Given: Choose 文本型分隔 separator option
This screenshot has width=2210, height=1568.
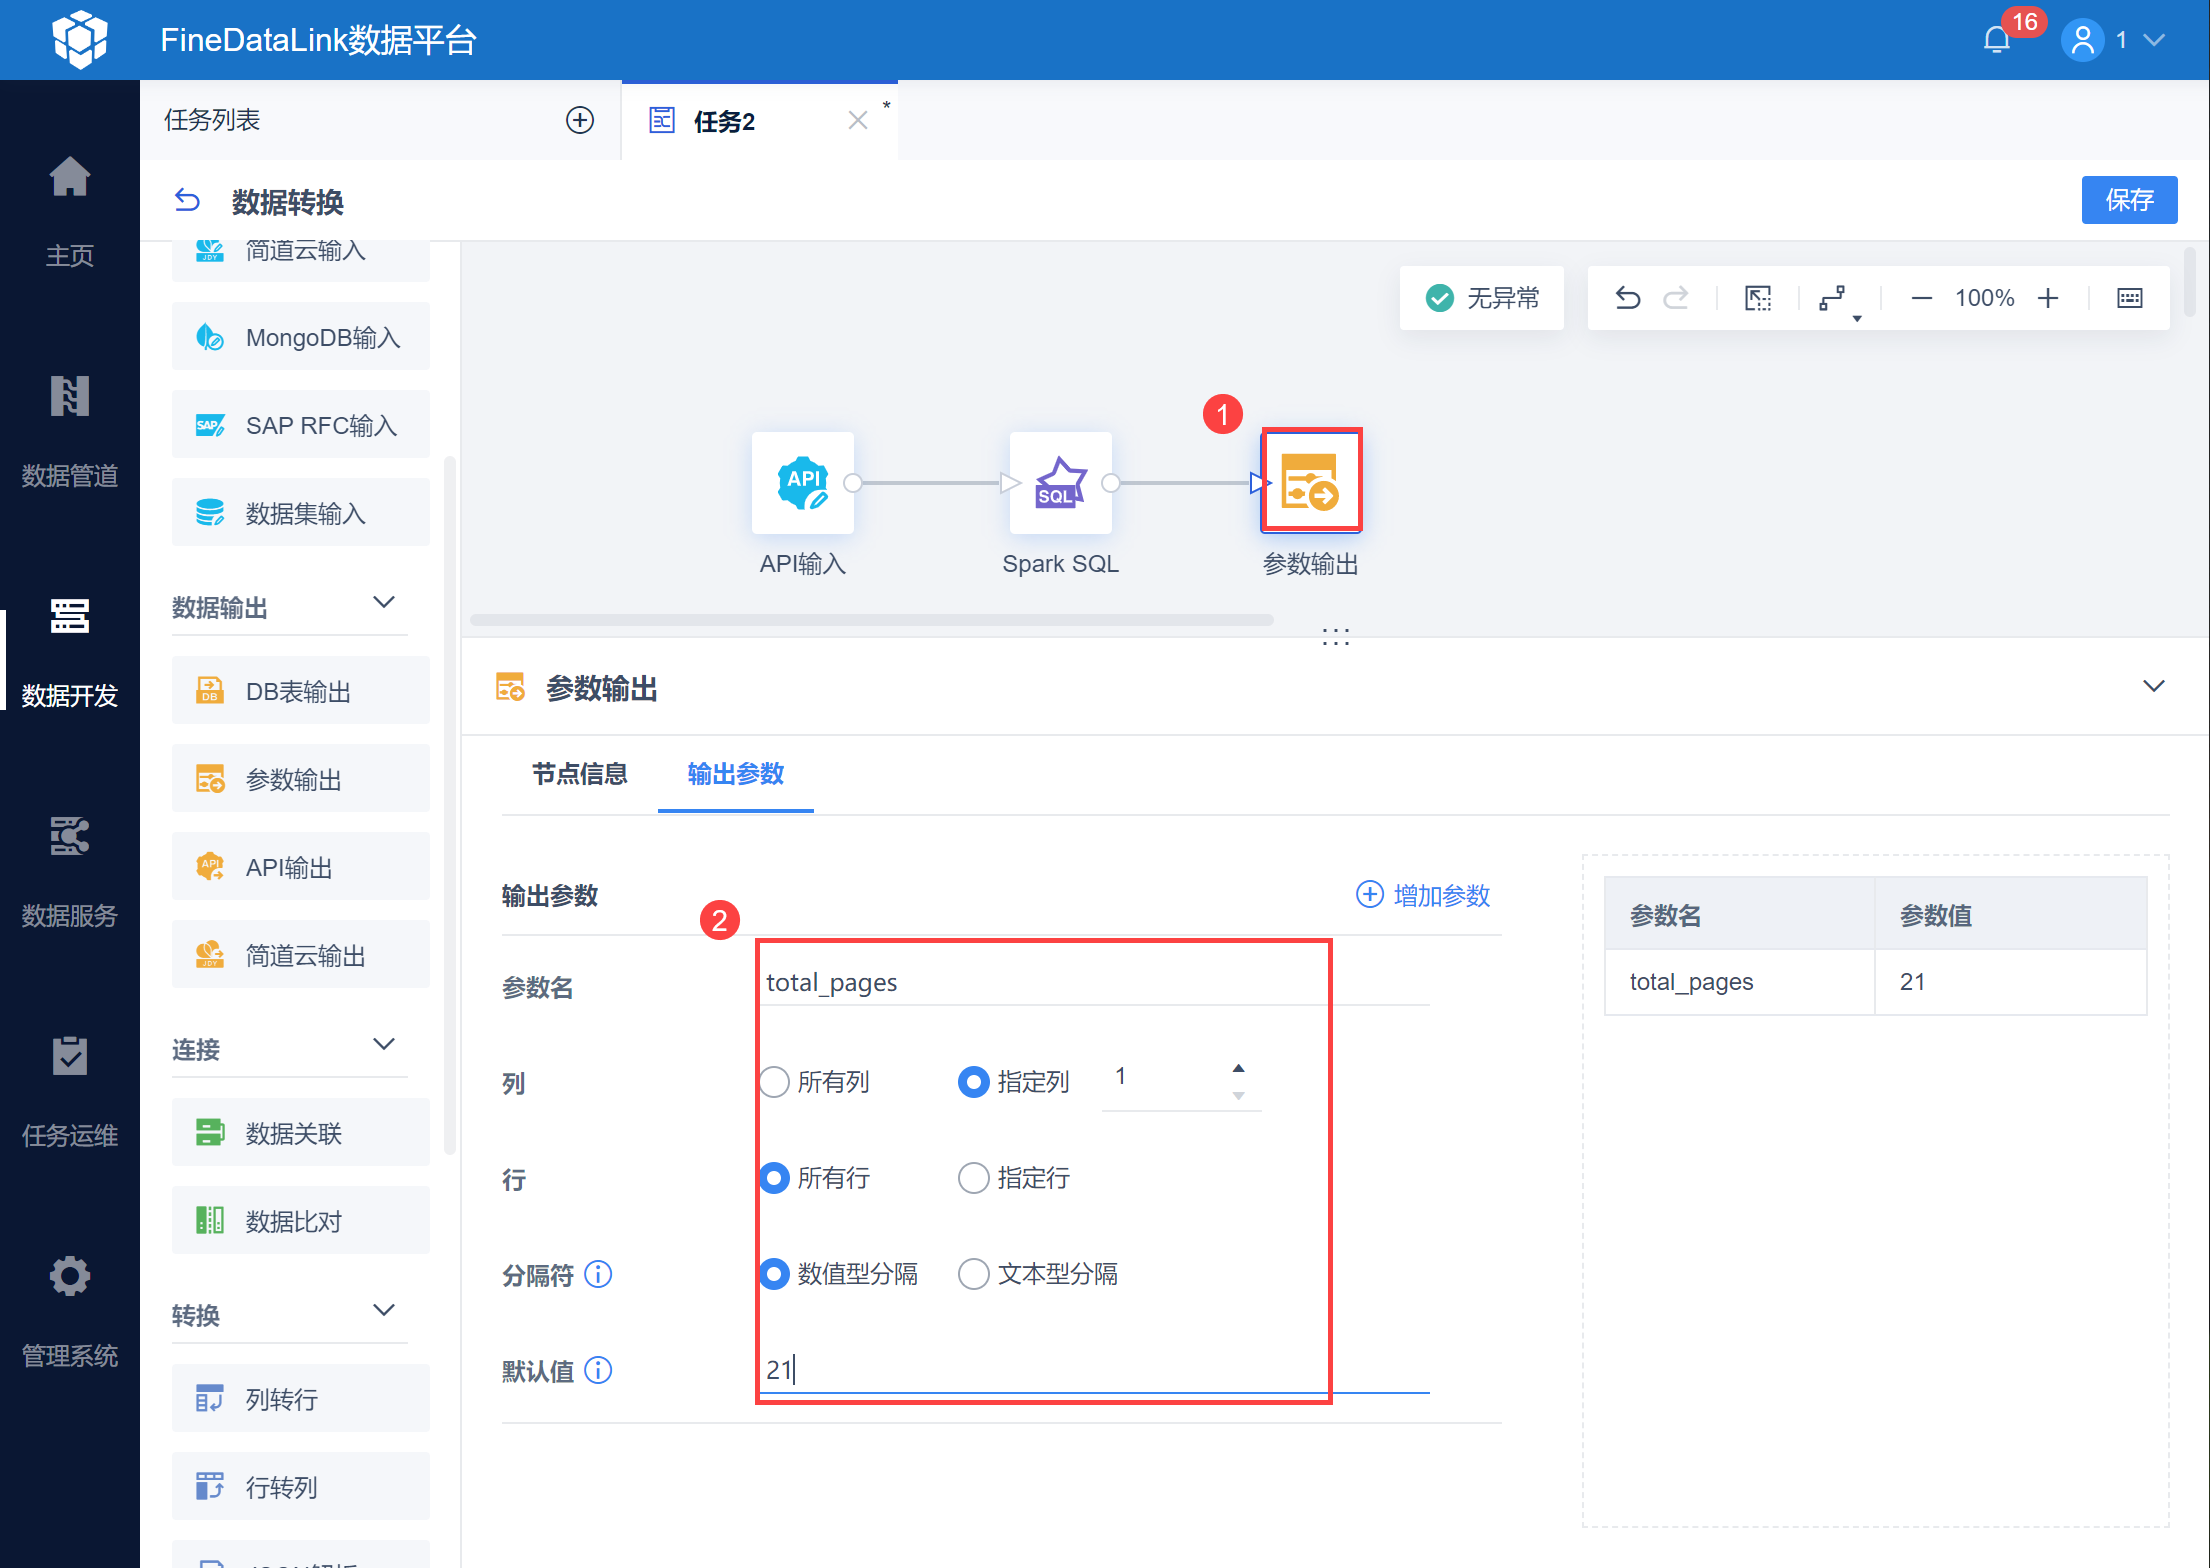Looking at the screenshot, I should point(974,1274).
